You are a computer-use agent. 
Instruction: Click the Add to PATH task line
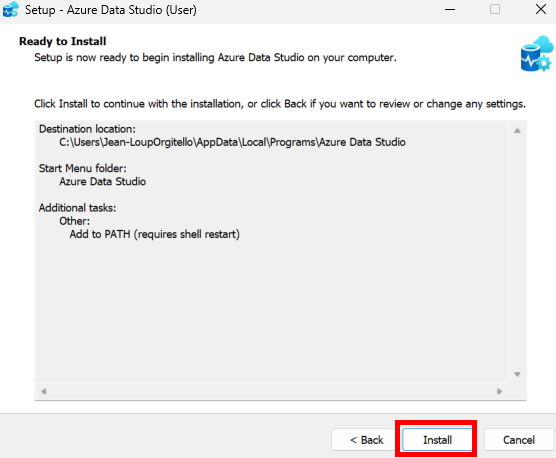click(x=155, y=234)
